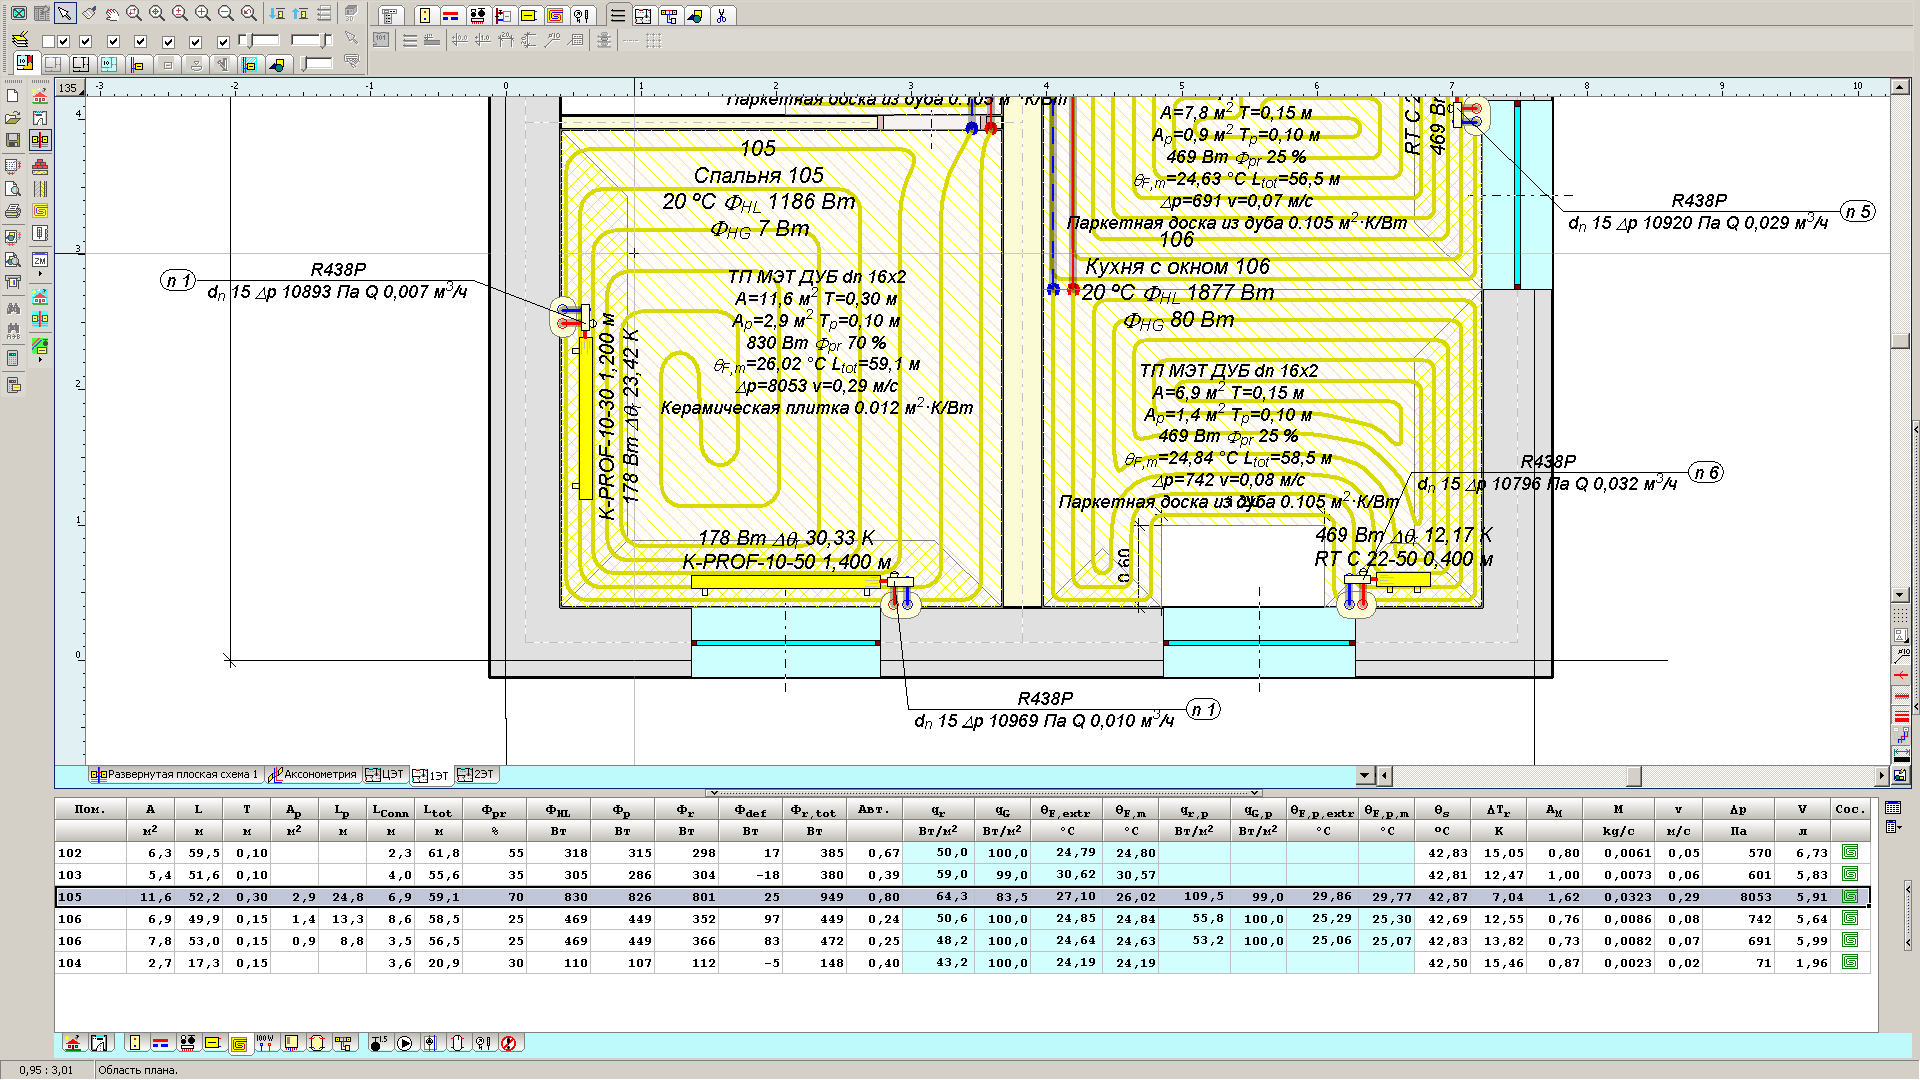The width and height of the screenshot is (1920, 1080).
Task: Toggle the first unchecked layer checkbox
Action: click(x=48, y=41)
